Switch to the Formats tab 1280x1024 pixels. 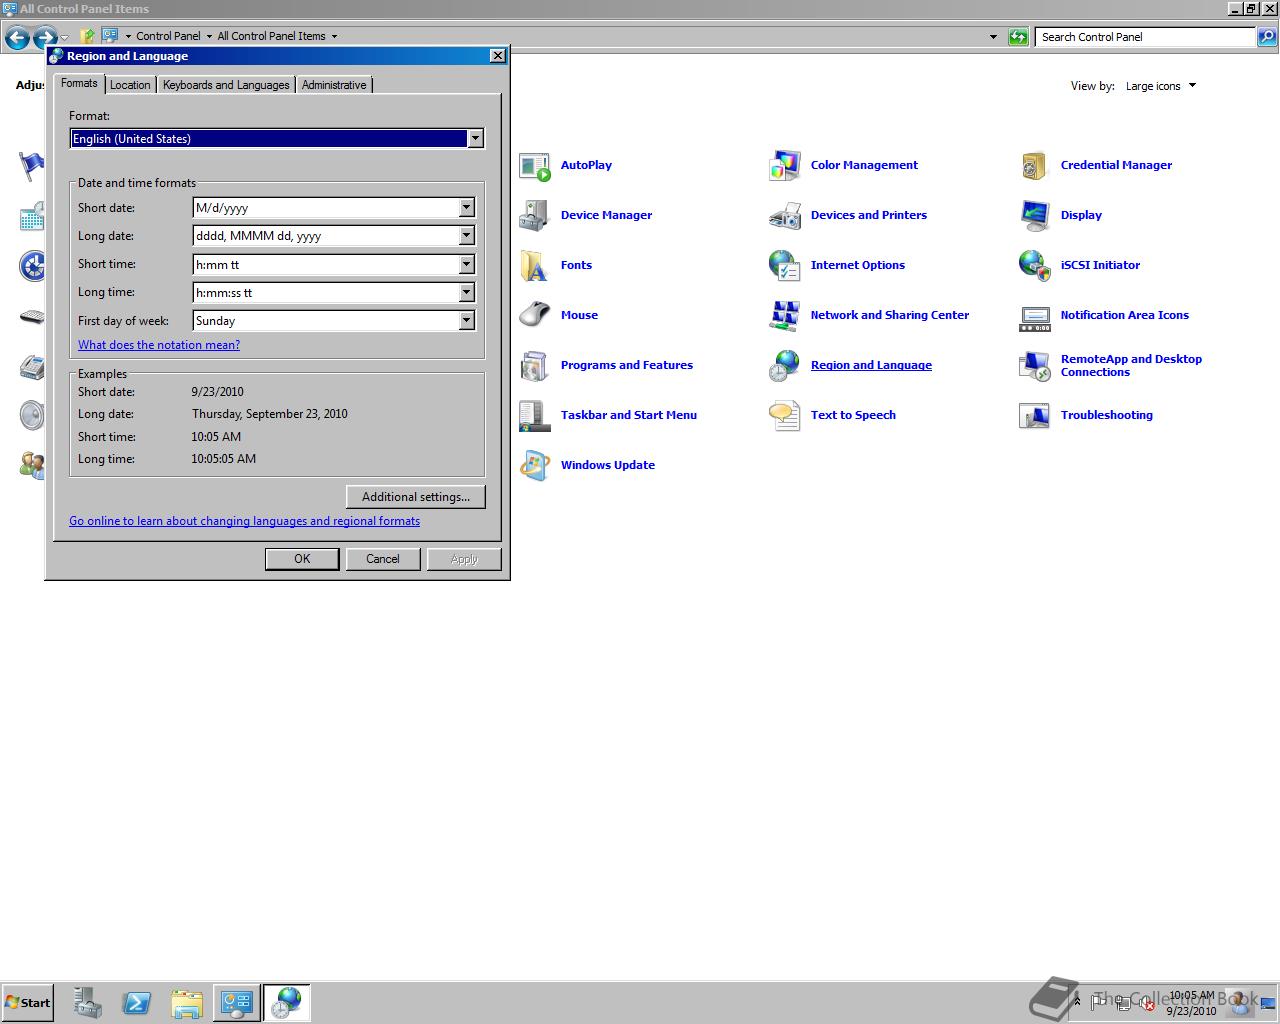click(x=79, y=83)
